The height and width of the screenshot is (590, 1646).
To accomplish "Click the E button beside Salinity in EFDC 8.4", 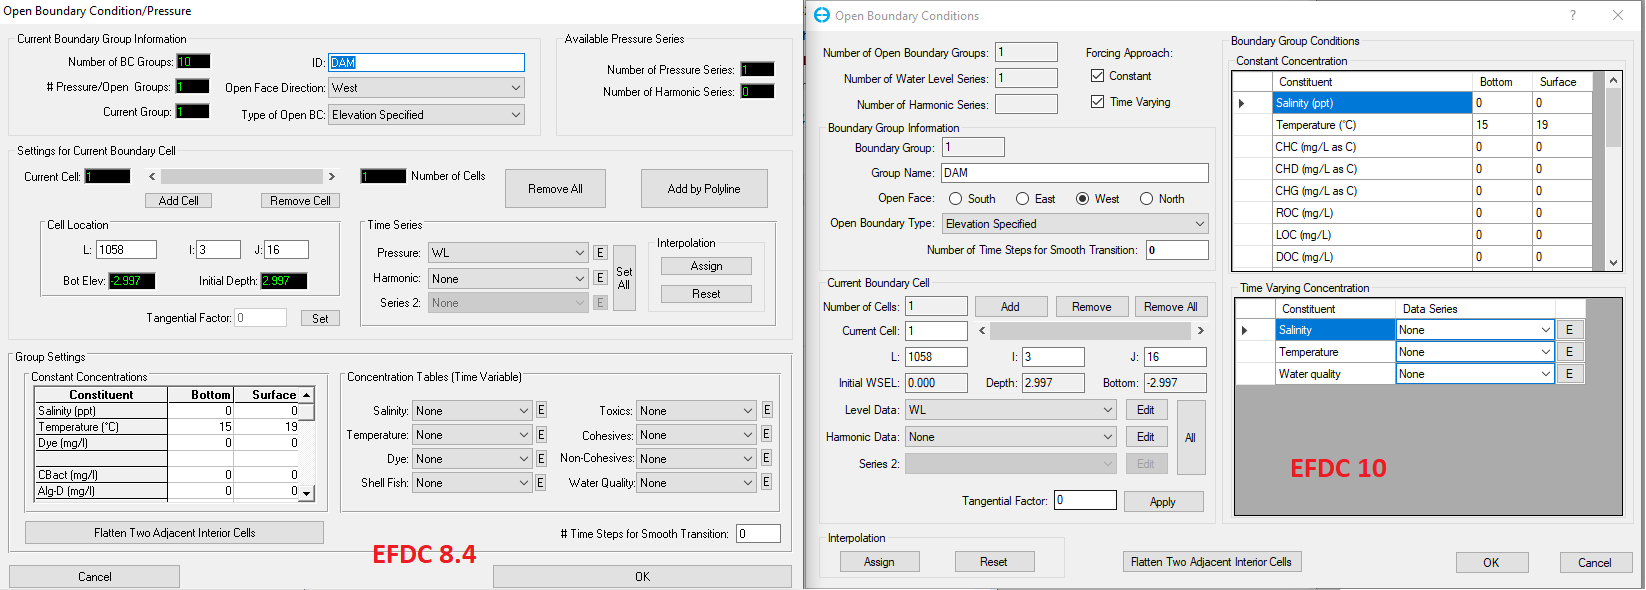I will tap(541, 410).
